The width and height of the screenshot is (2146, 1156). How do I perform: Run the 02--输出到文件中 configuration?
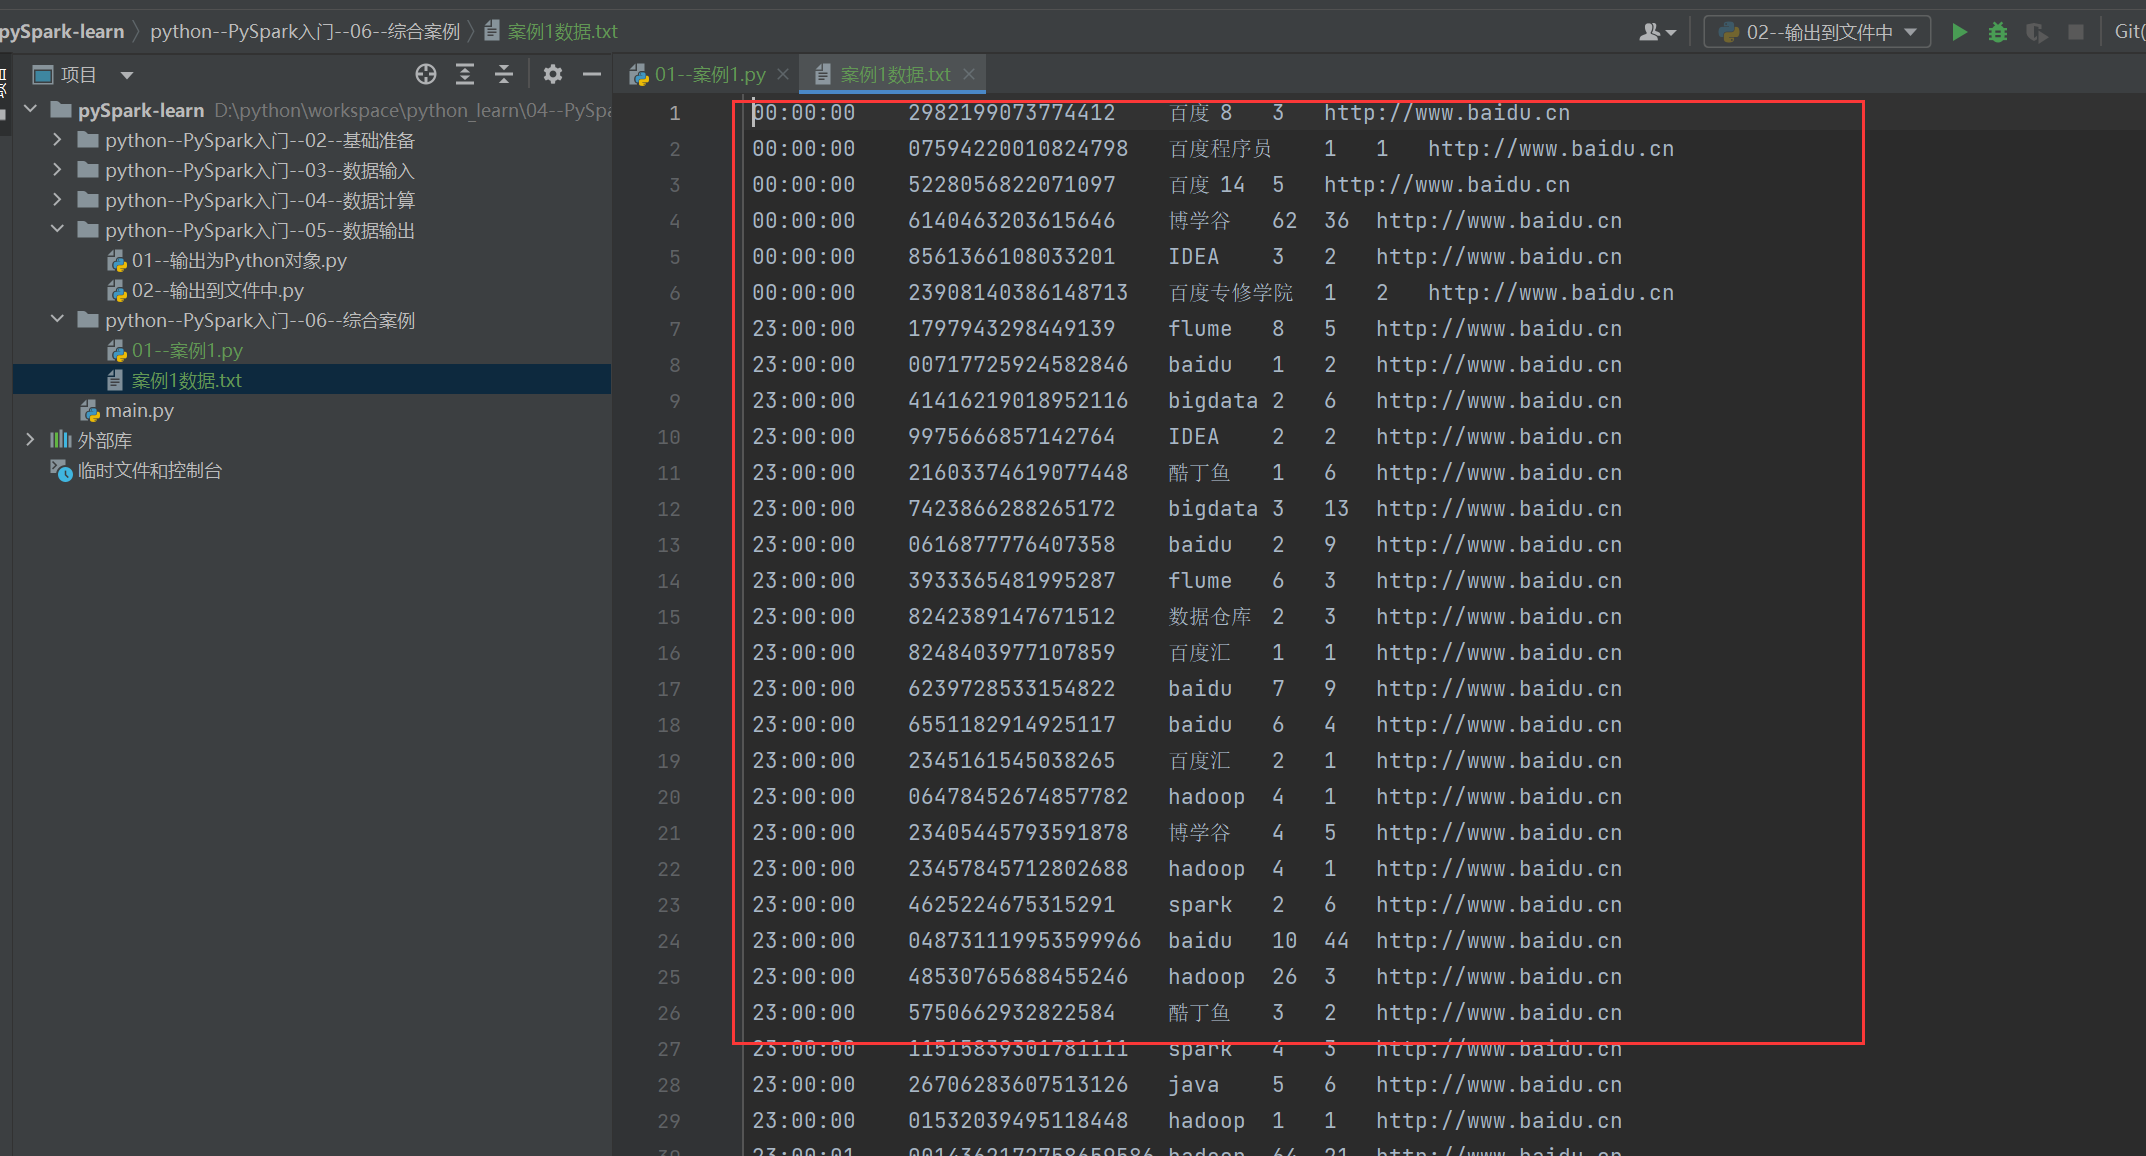point(1959,32)
